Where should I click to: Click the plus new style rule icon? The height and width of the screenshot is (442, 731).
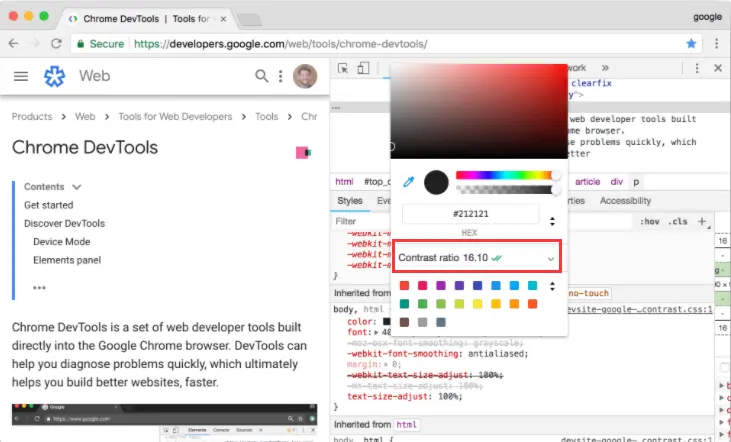(x=702, y=221)
